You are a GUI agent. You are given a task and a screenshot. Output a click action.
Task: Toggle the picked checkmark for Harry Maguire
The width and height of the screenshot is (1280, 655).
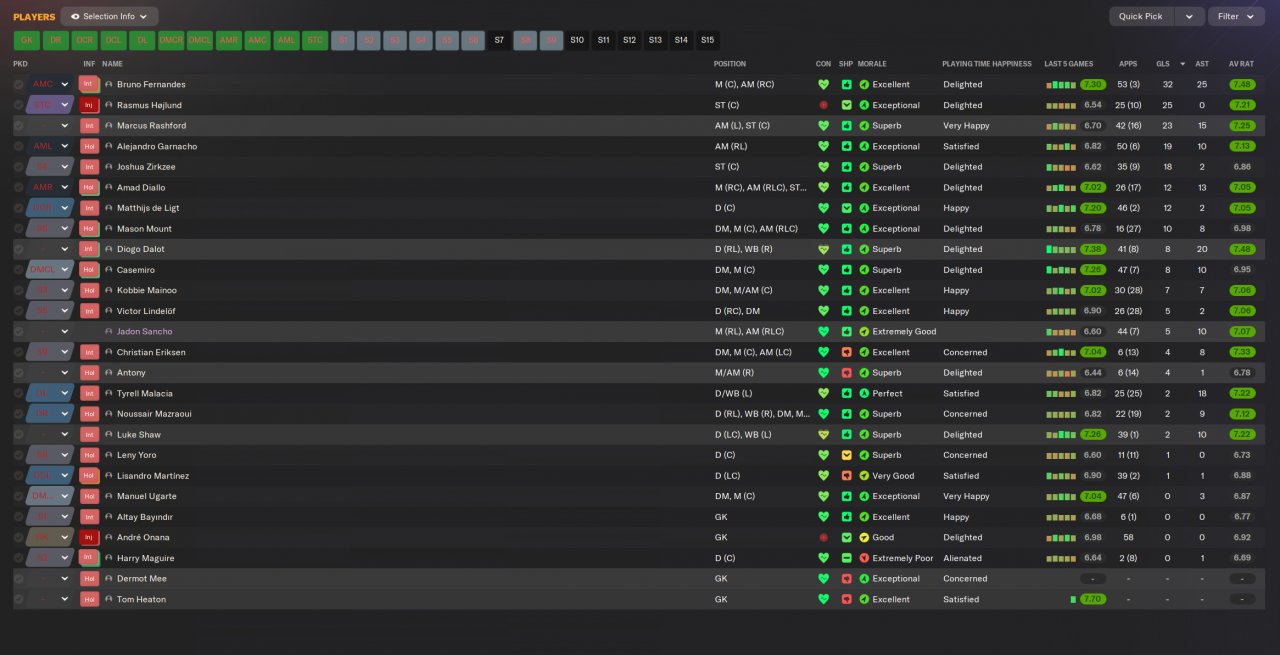coord(18,558)
